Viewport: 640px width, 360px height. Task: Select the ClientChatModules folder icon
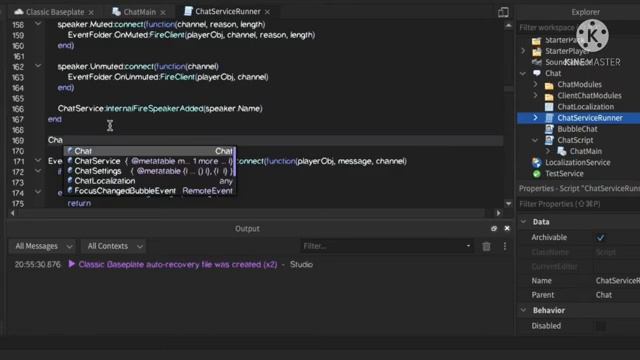549,96
